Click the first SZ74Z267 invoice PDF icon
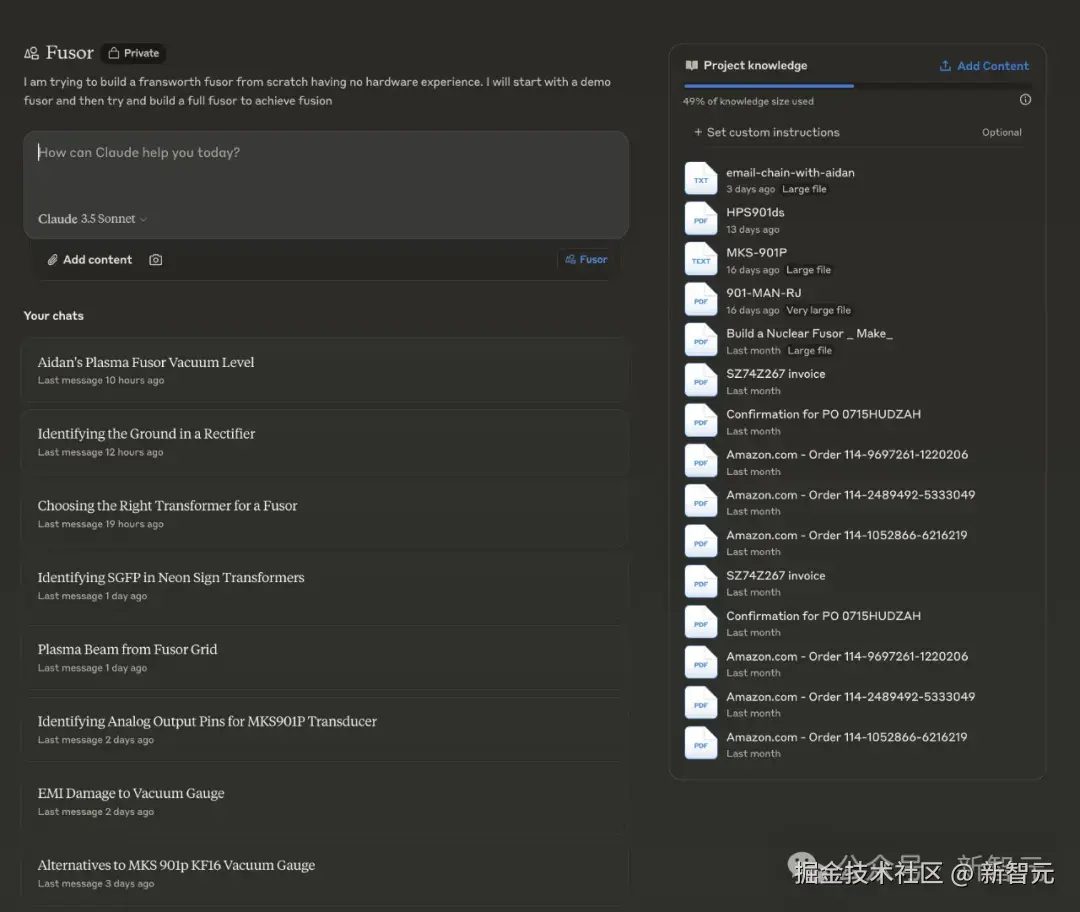The image size is (1080, 912). [x=700, y=381]
